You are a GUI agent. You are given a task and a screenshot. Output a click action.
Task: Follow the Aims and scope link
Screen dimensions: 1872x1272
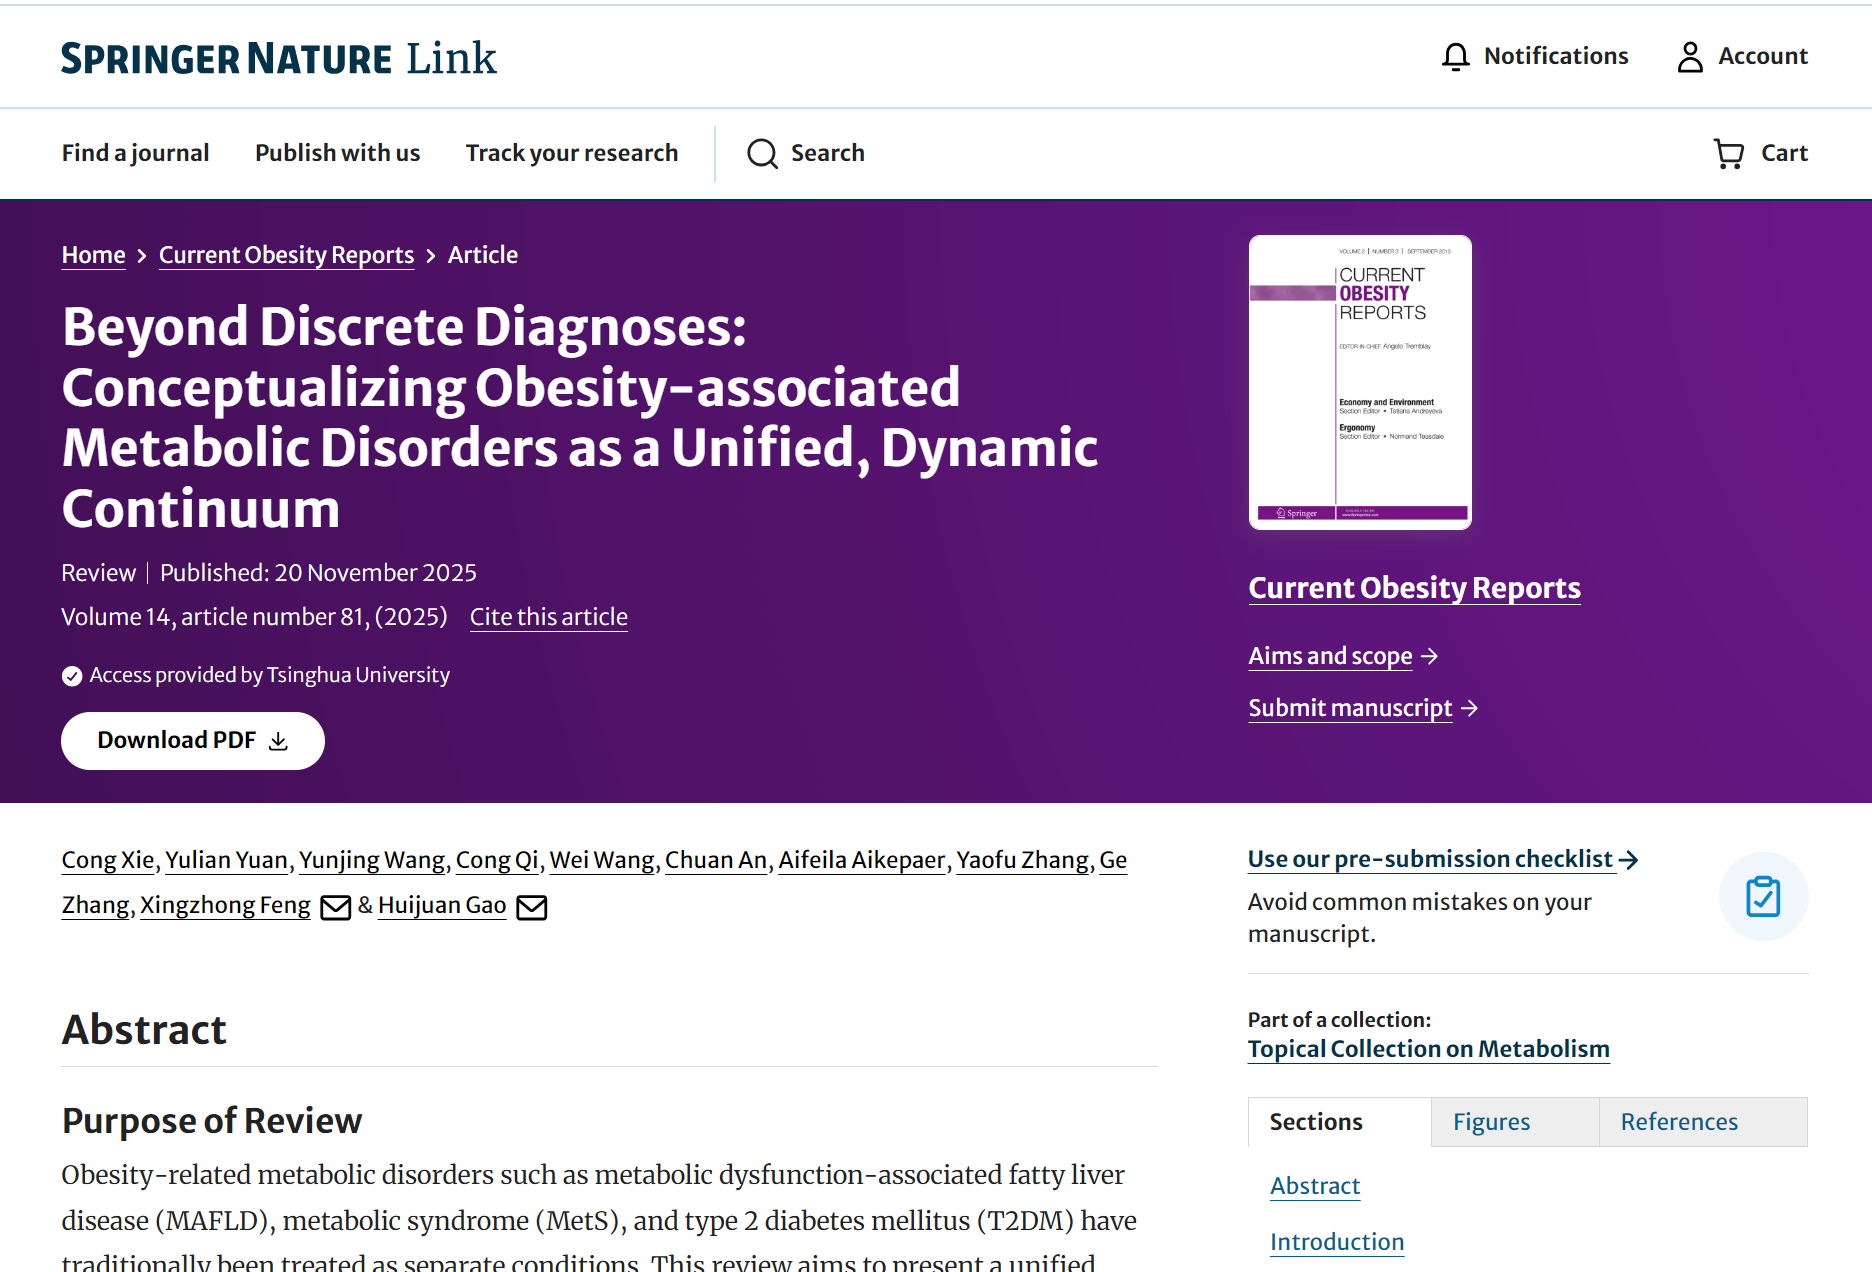(1330, 656)
